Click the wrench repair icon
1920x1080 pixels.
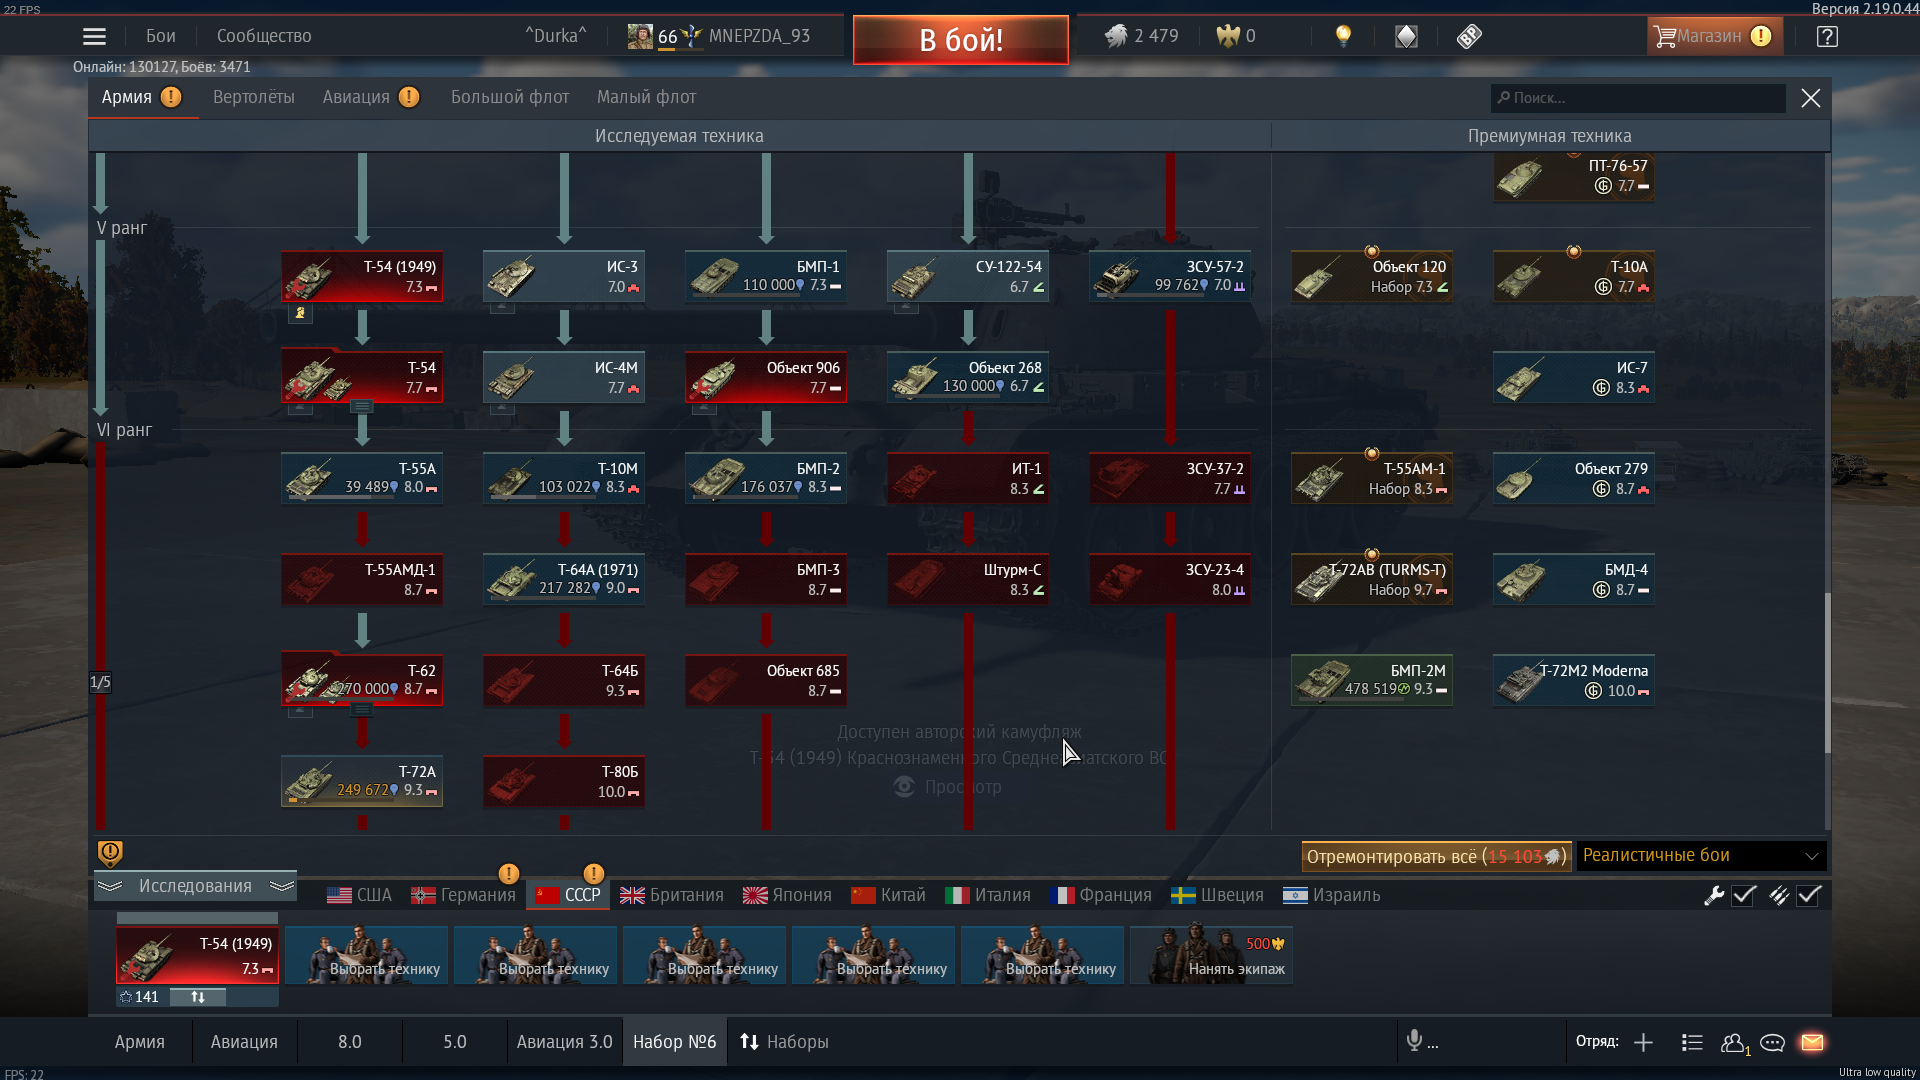tap(1714, 895)
